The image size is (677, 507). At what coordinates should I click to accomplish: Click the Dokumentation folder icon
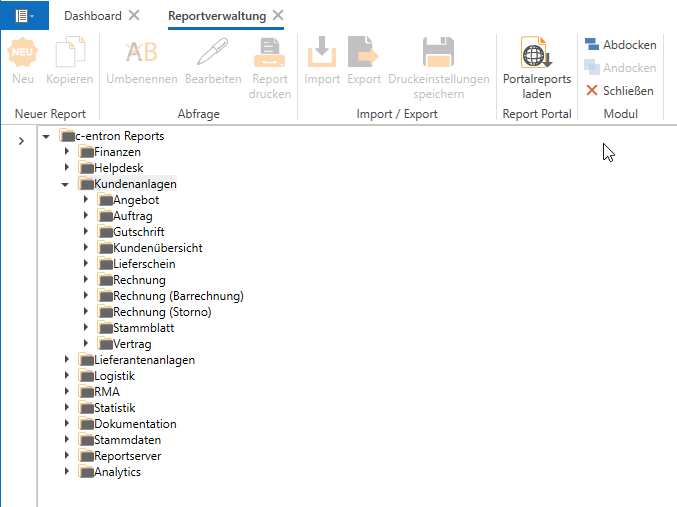[x=86, y=424]
